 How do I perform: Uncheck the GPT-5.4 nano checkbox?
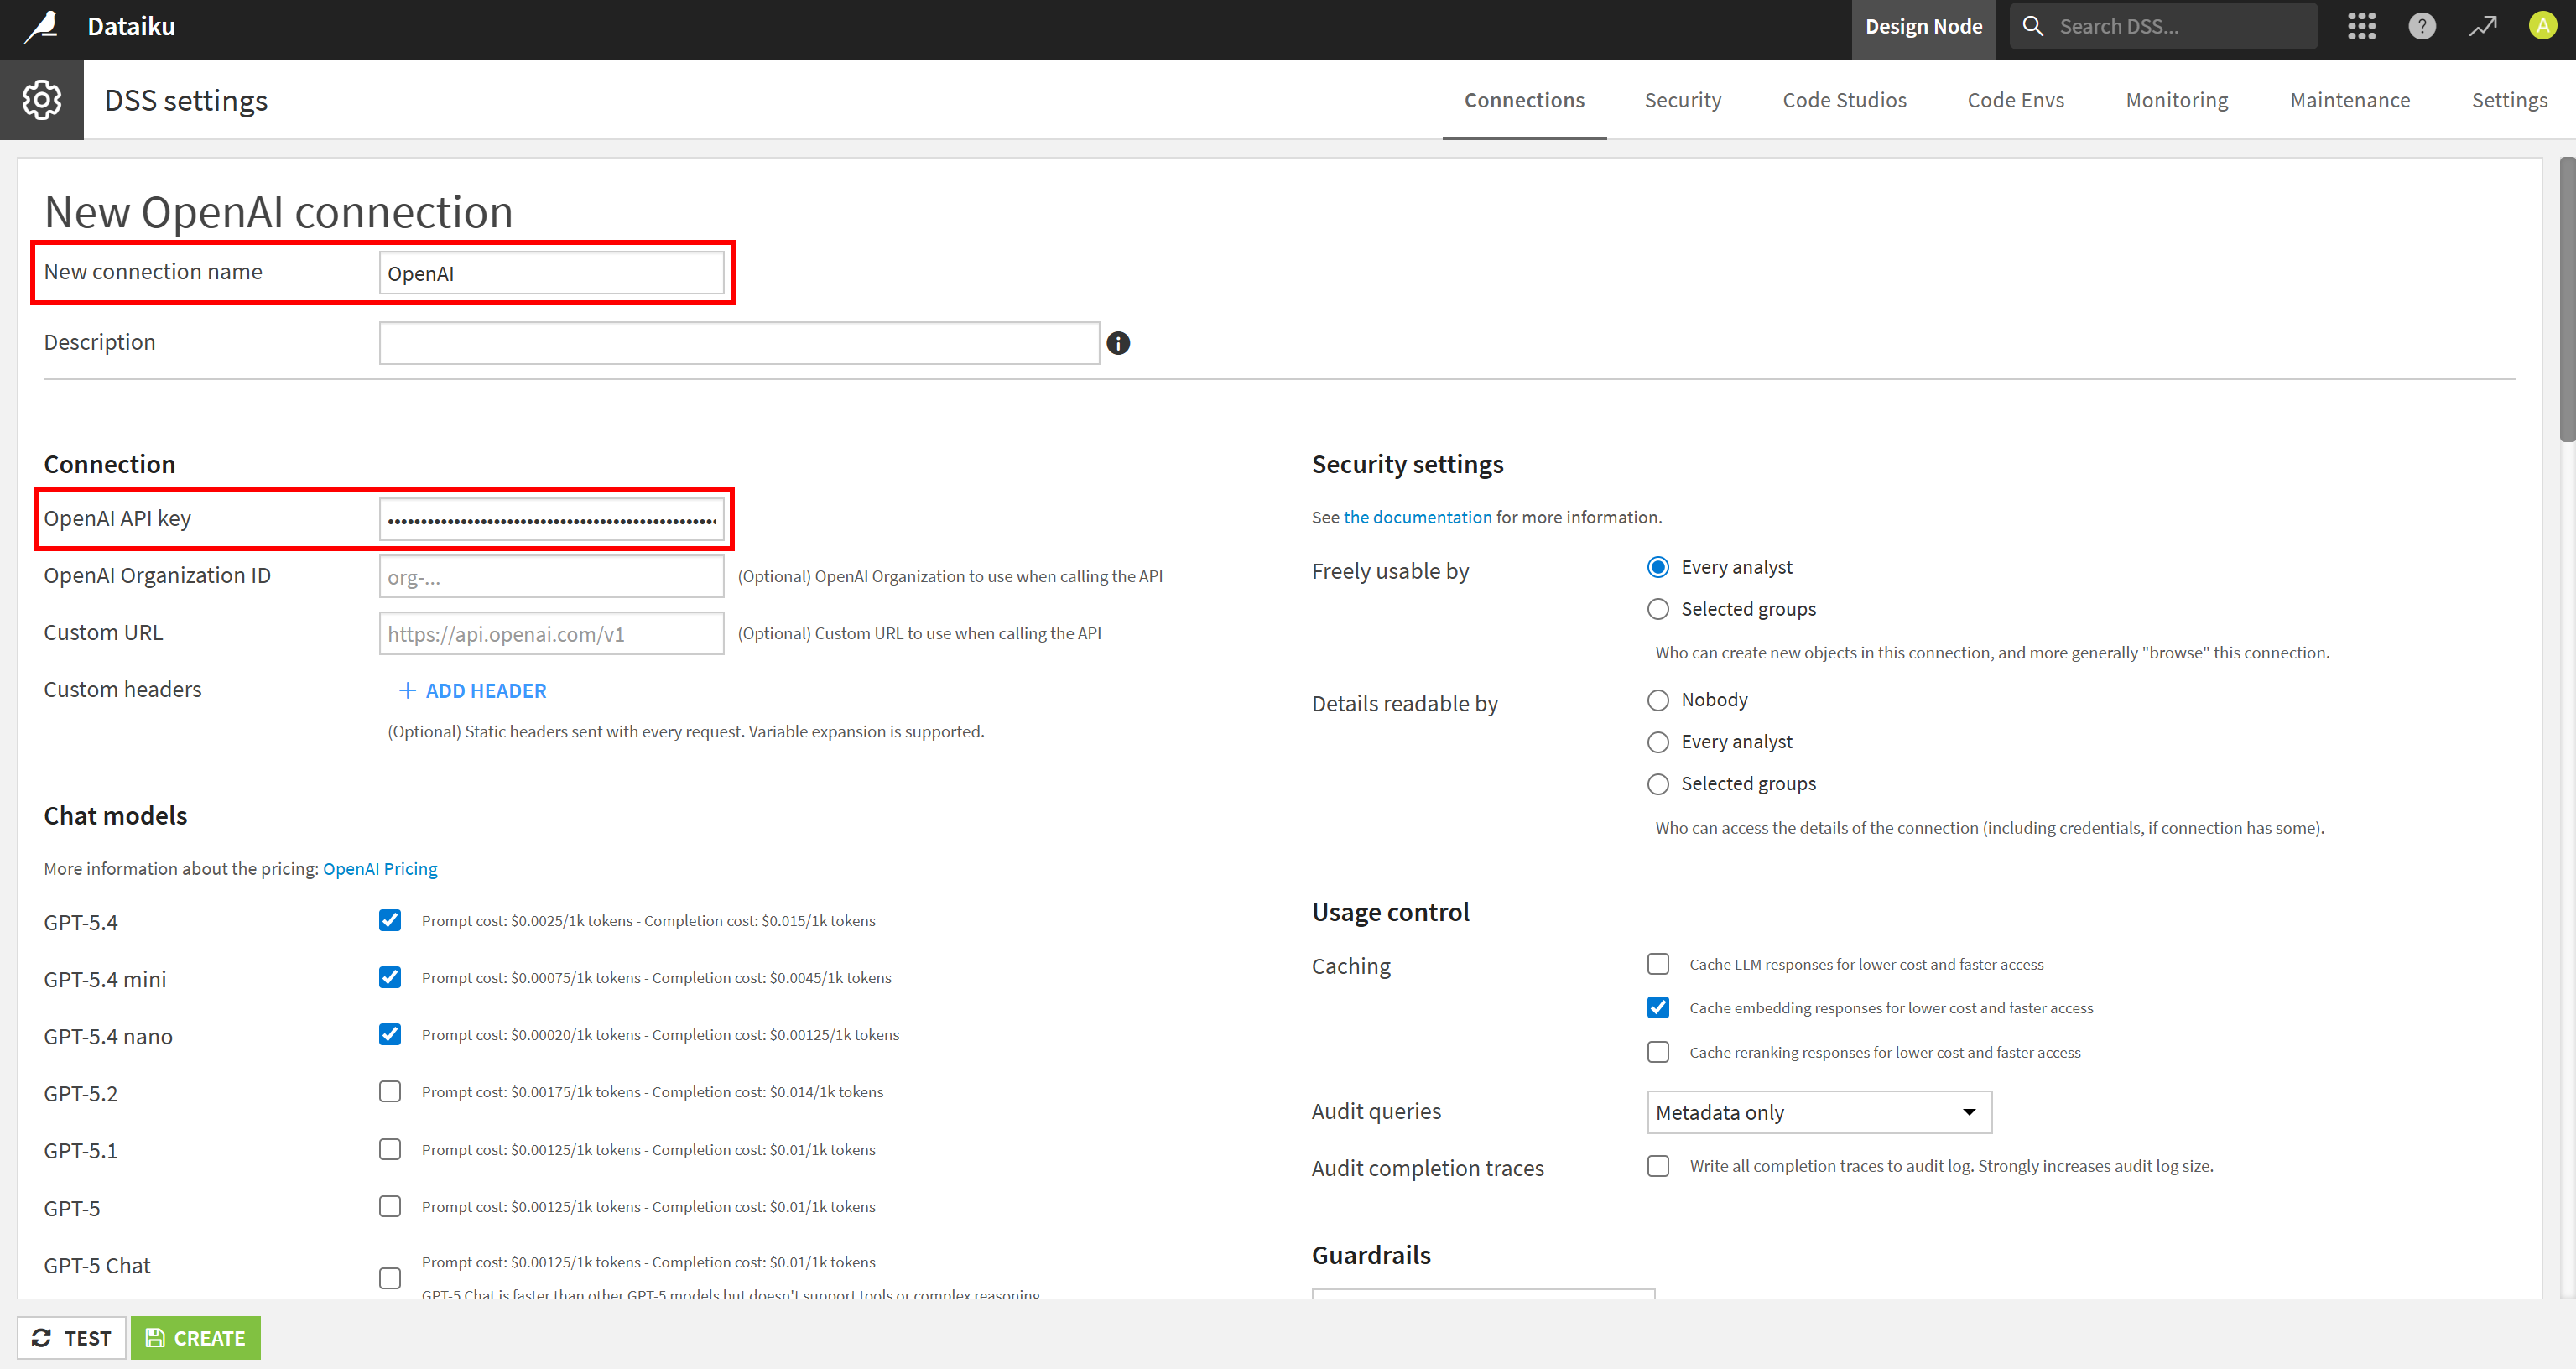pyautogui.click(x=390, y=1035)
